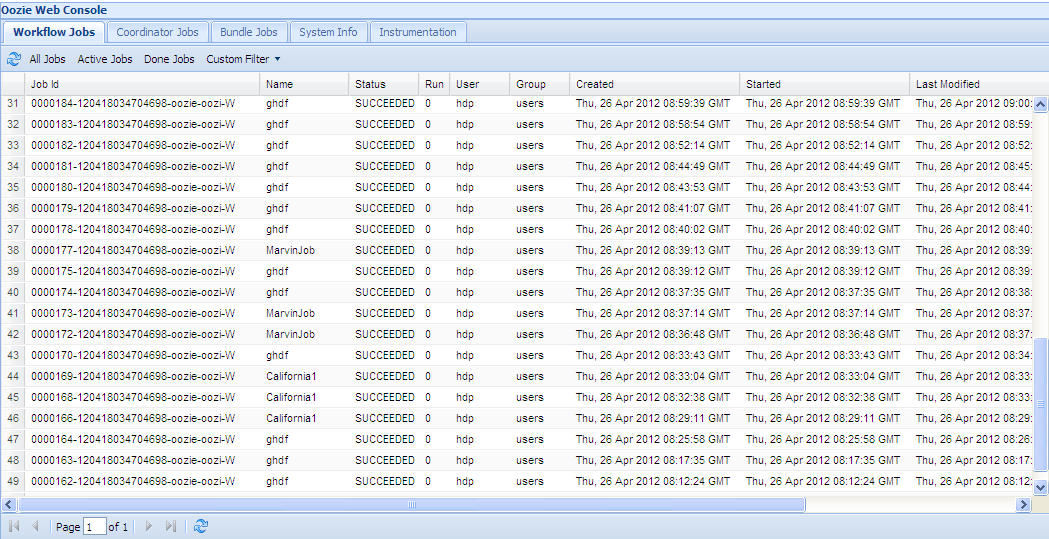Sort by Run column header

pyautogui.click(x=434, y=84)
